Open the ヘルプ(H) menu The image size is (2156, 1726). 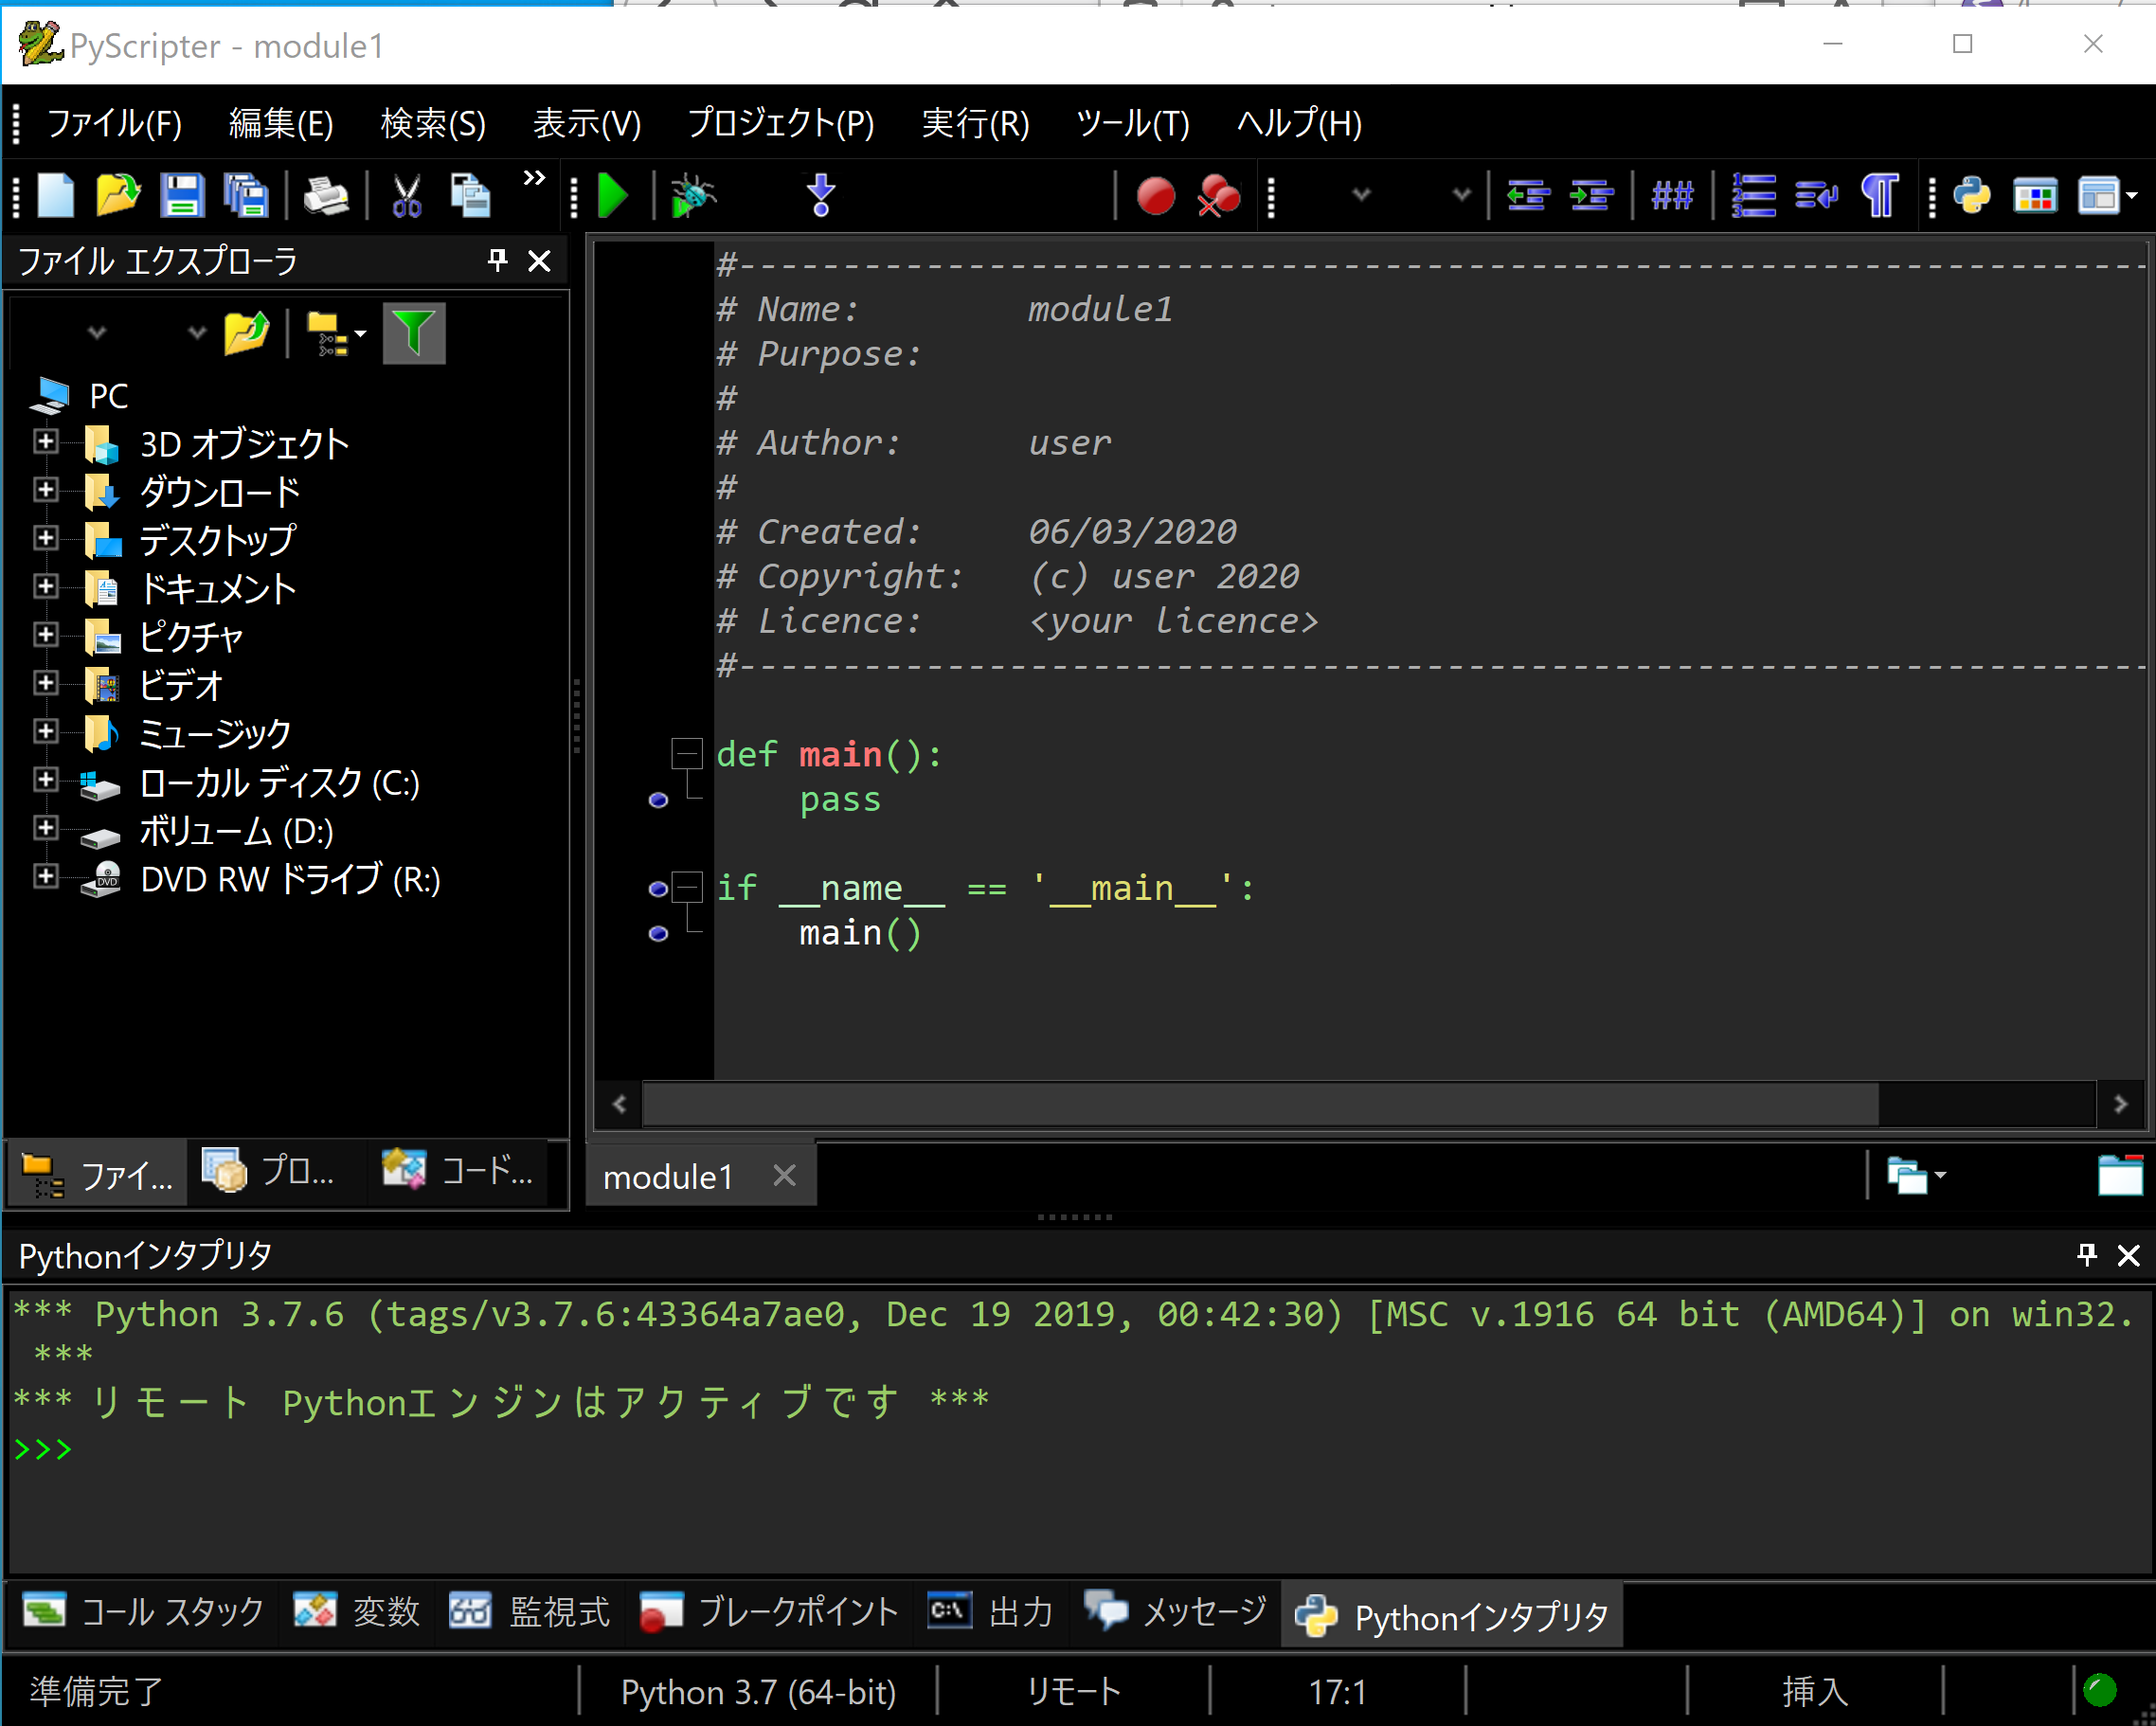tap(1299, 123)
